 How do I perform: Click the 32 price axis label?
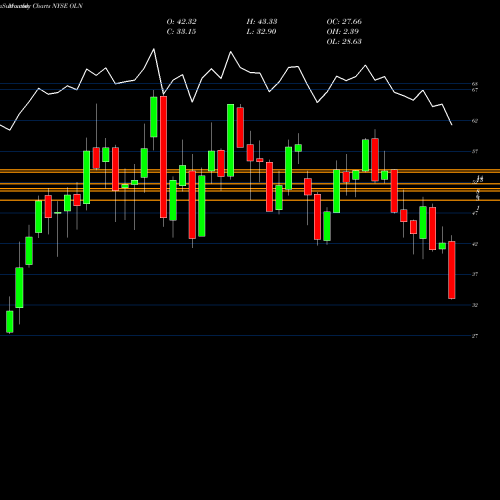[x=475, y=305]
